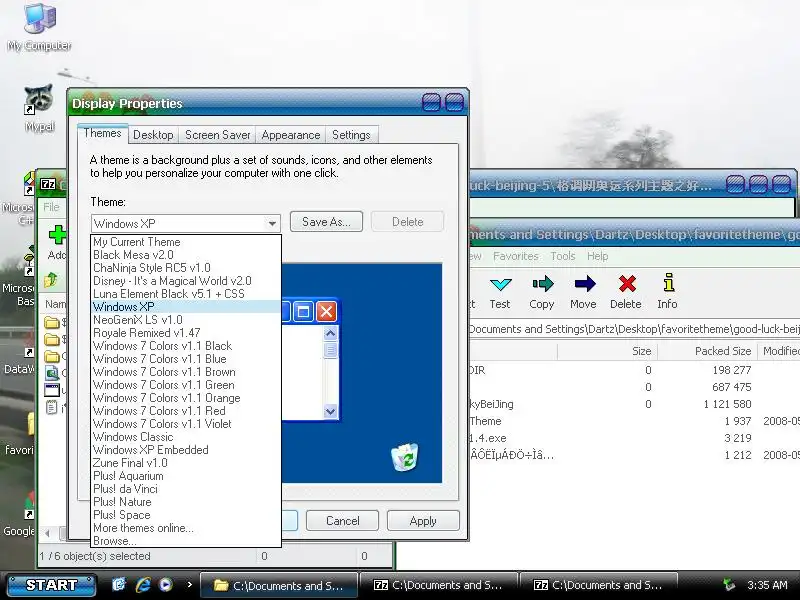Image resolution: width=800 pixels, height=600 pixels.
Task: Select Windows XP Embedded theme
Action: [x=186, y=450]
